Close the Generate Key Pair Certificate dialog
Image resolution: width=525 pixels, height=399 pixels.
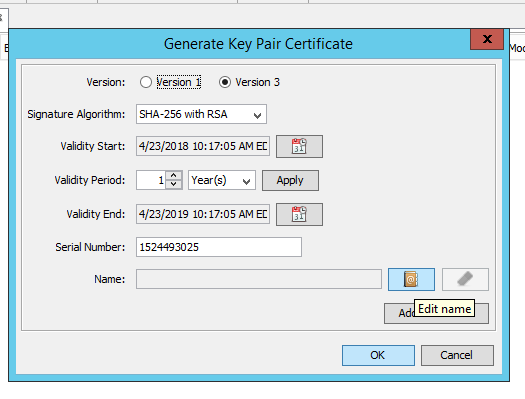point(487,39)
